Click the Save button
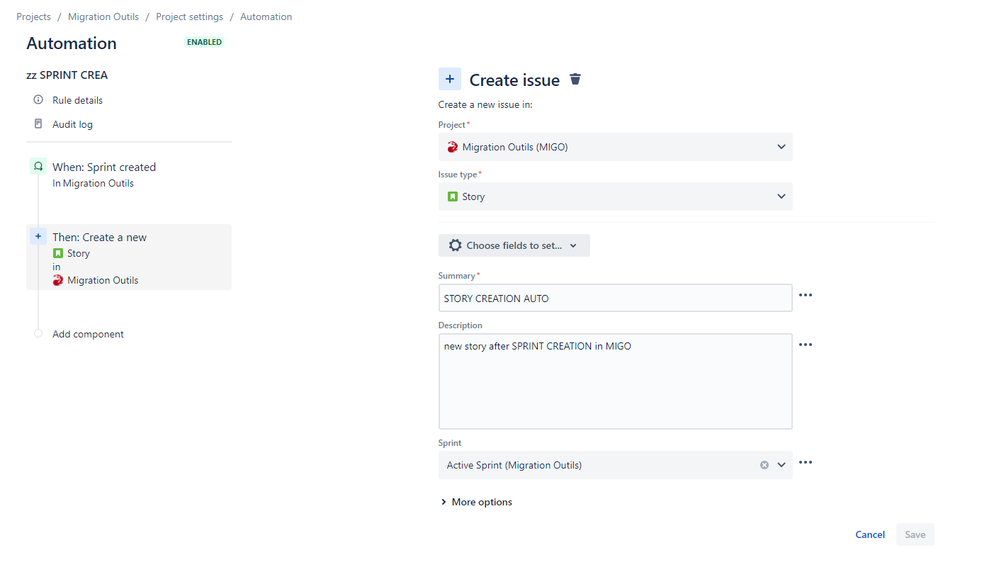This screenshot has width=999, height=580. (x=915, y=535)
